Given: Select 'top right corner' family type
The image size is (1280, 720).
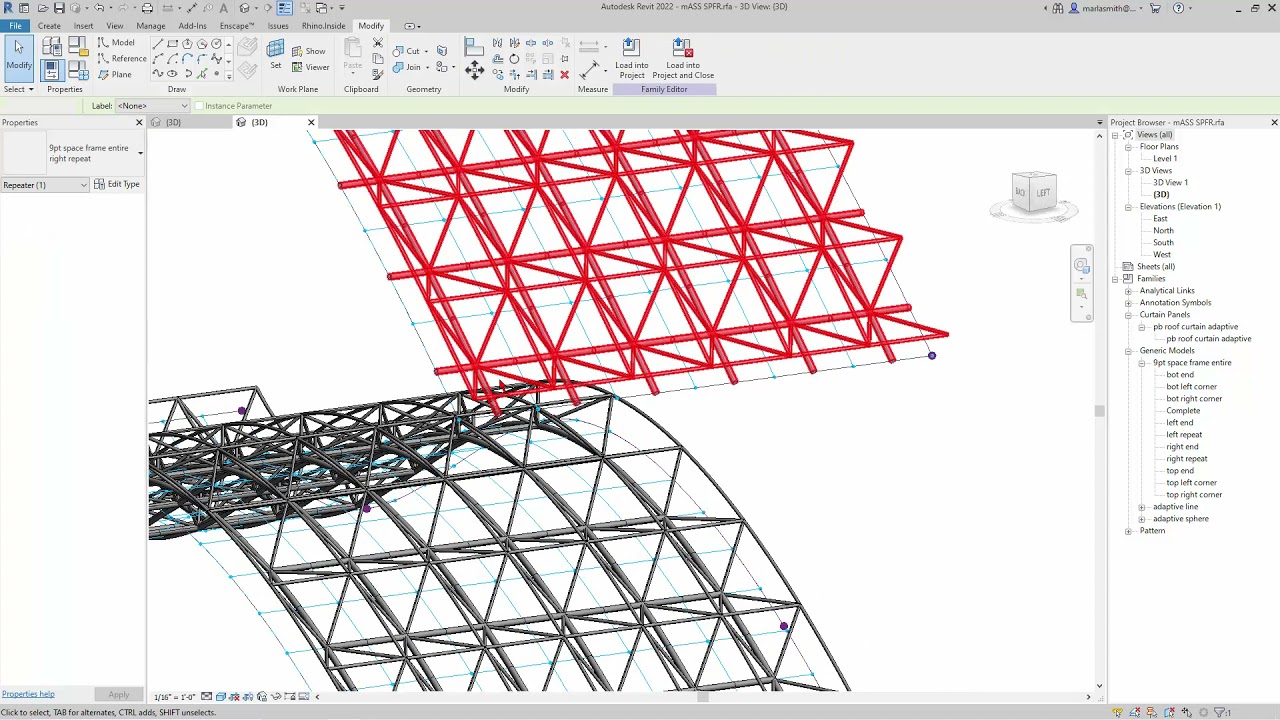Looking at the screenshot, I should [1194, 495].
